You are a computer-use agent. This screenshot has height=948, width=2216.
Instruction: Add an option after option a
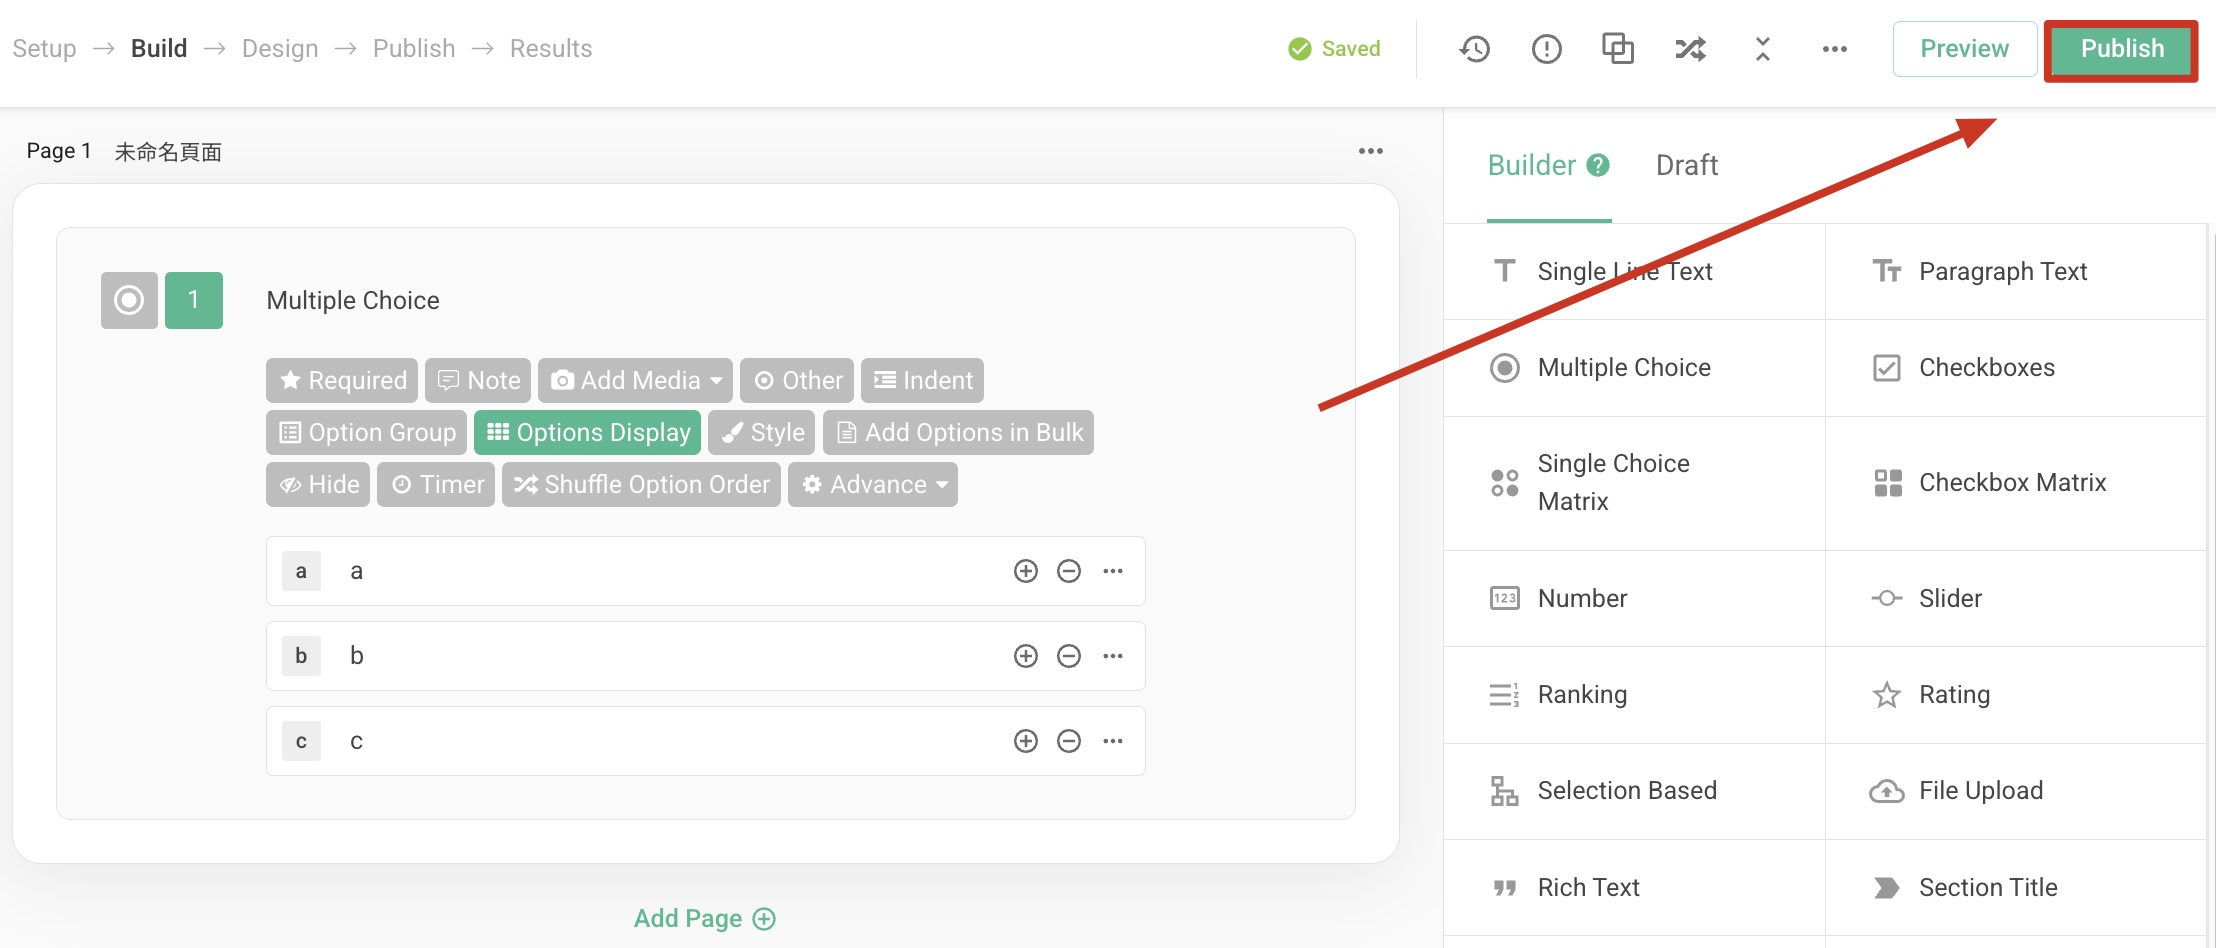tap(1025, 571)
